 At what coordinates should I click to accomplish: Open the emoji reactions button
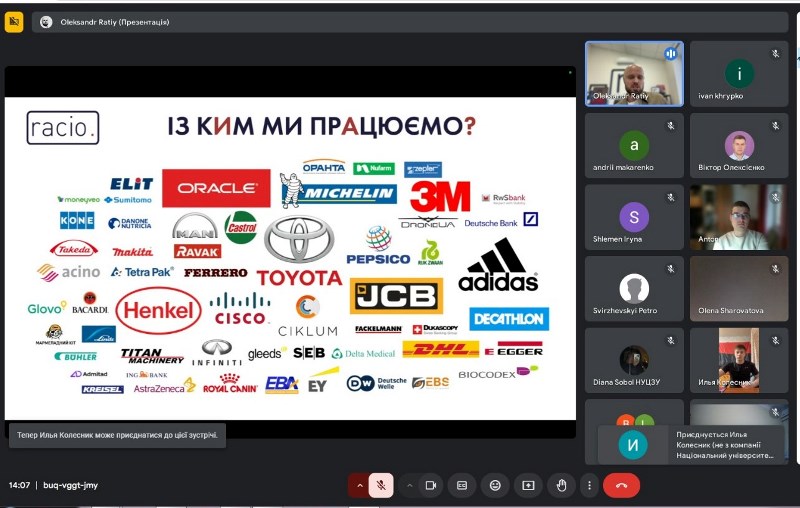click(x=495, y=486)
